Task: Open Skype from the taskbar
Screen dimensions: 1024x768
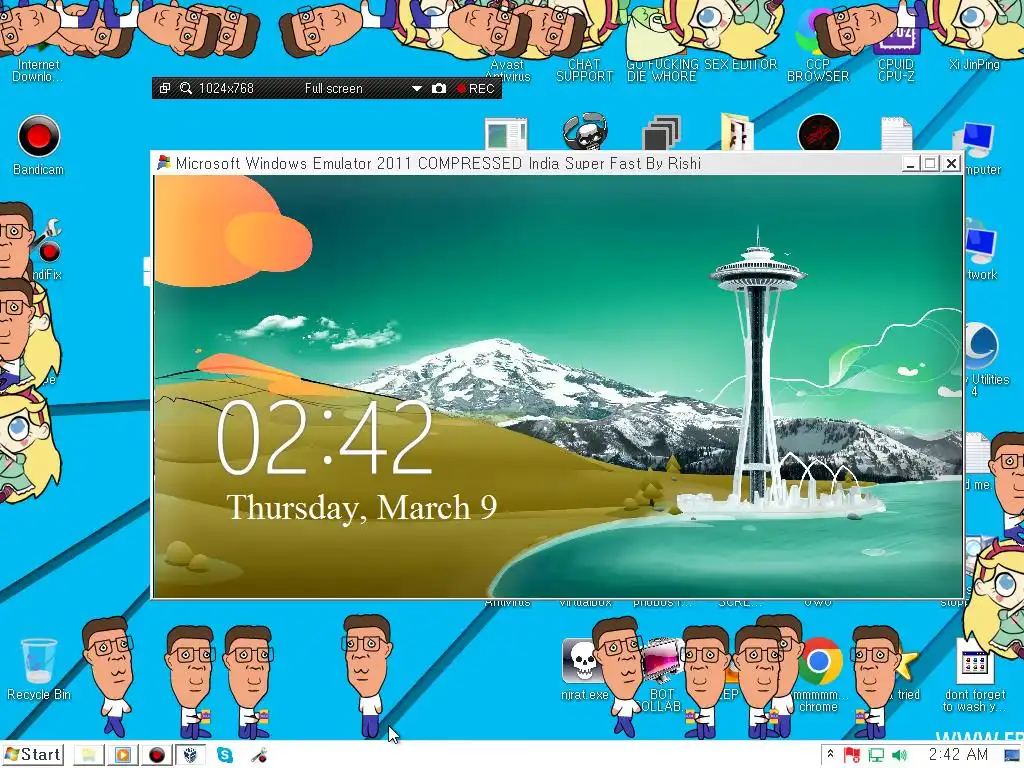Action: (x=225, y=755)
